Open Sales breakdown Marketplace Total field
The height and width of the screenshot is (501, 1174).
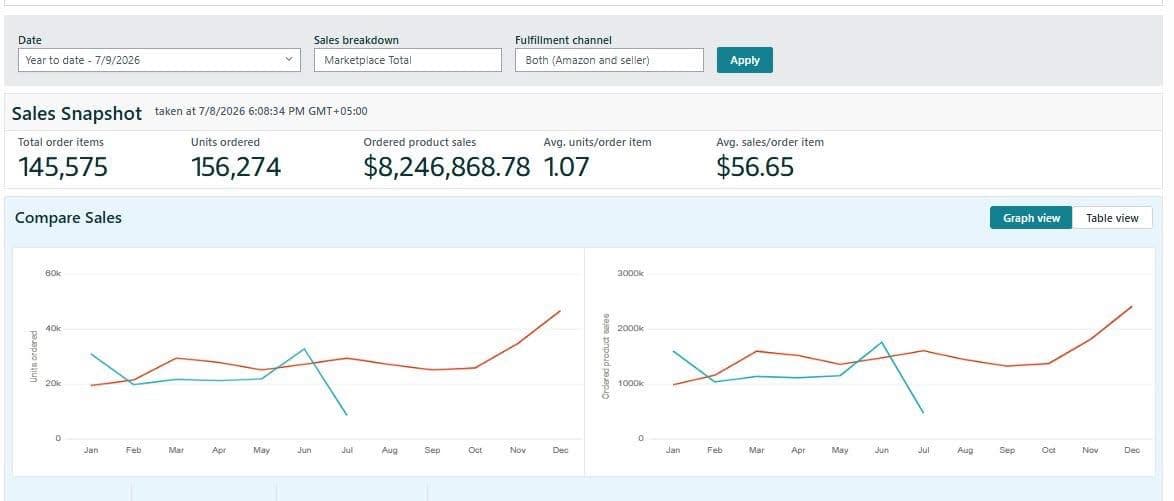coord(407,60)
